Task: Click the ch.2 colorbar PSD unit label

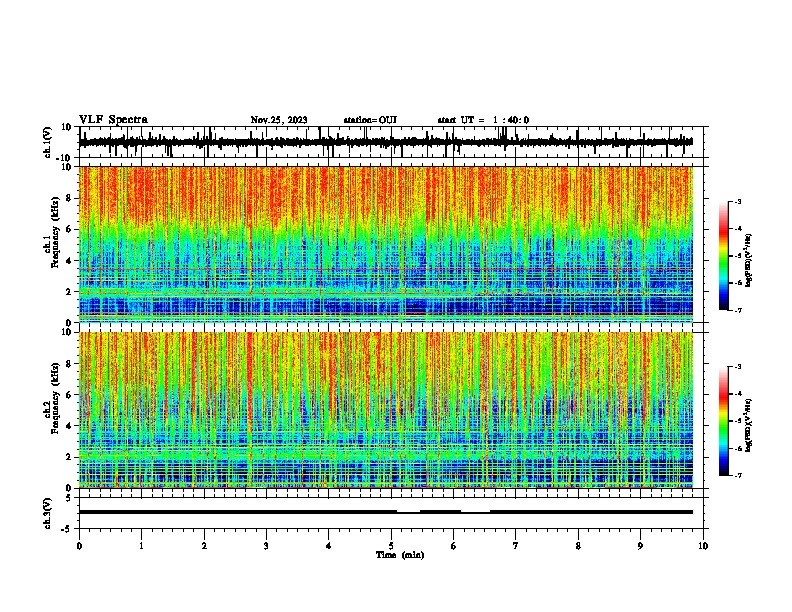Action: coord(749,425)
